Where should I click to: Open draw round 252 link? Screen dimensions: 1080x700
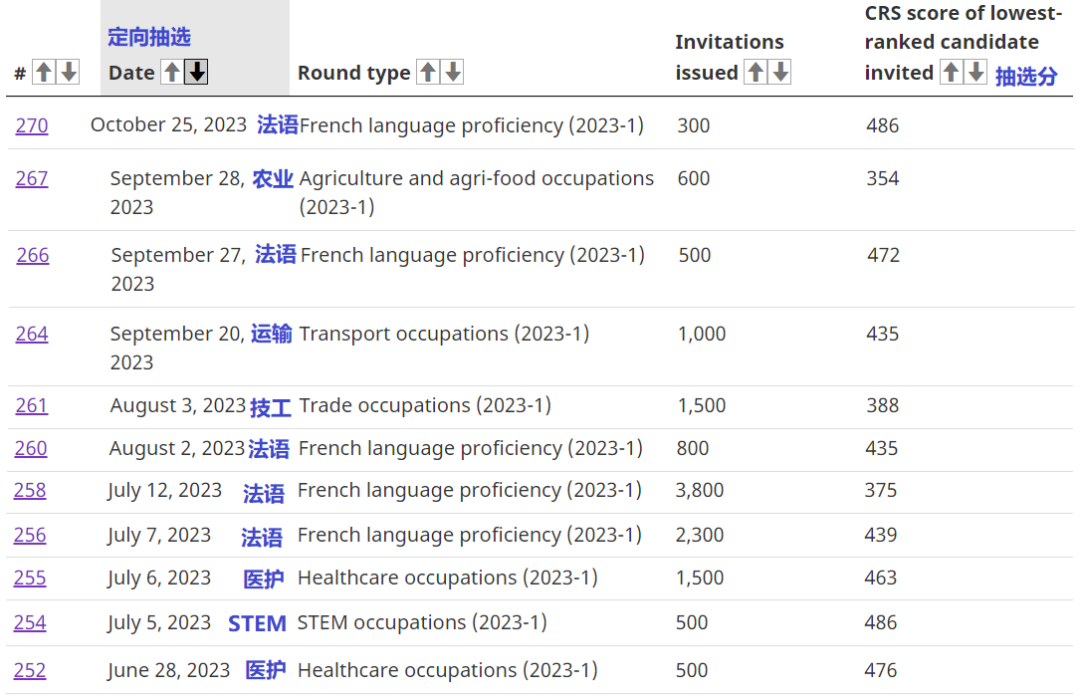tap(30, 671)
